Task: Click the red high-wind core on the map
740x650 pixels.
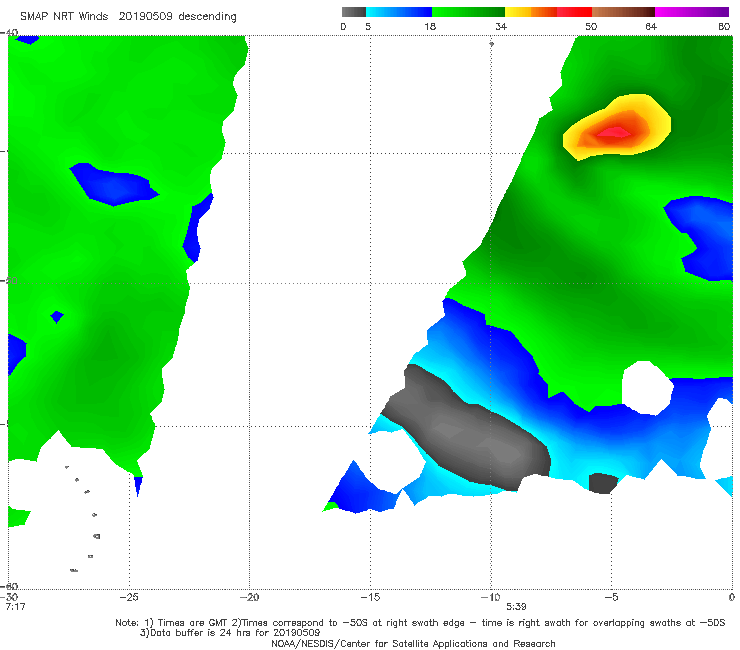Action: (613, 132)
